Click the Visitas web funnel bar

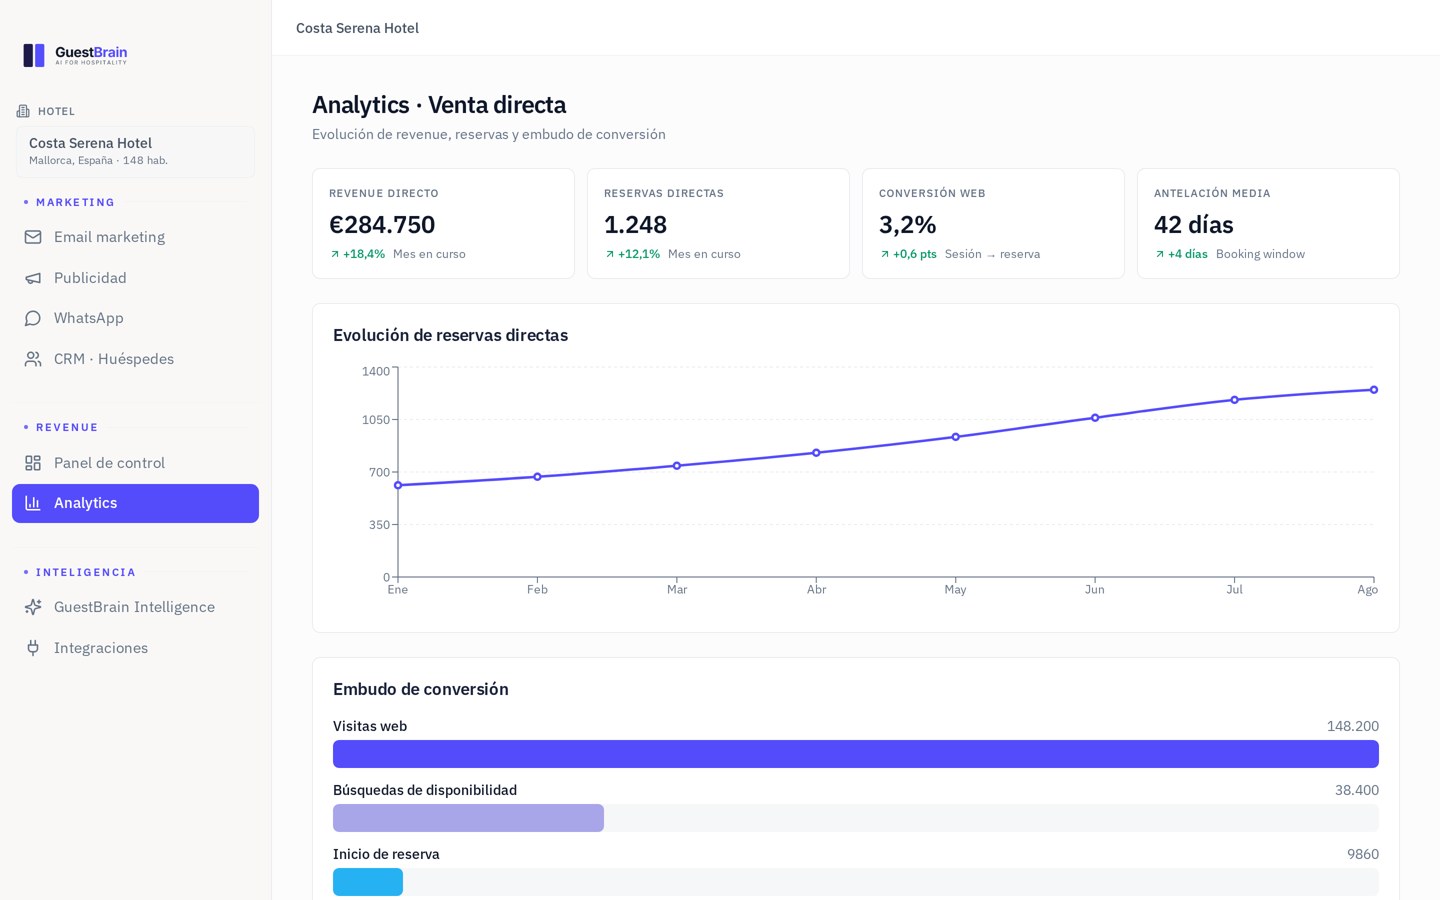click(x=856, y=754)
